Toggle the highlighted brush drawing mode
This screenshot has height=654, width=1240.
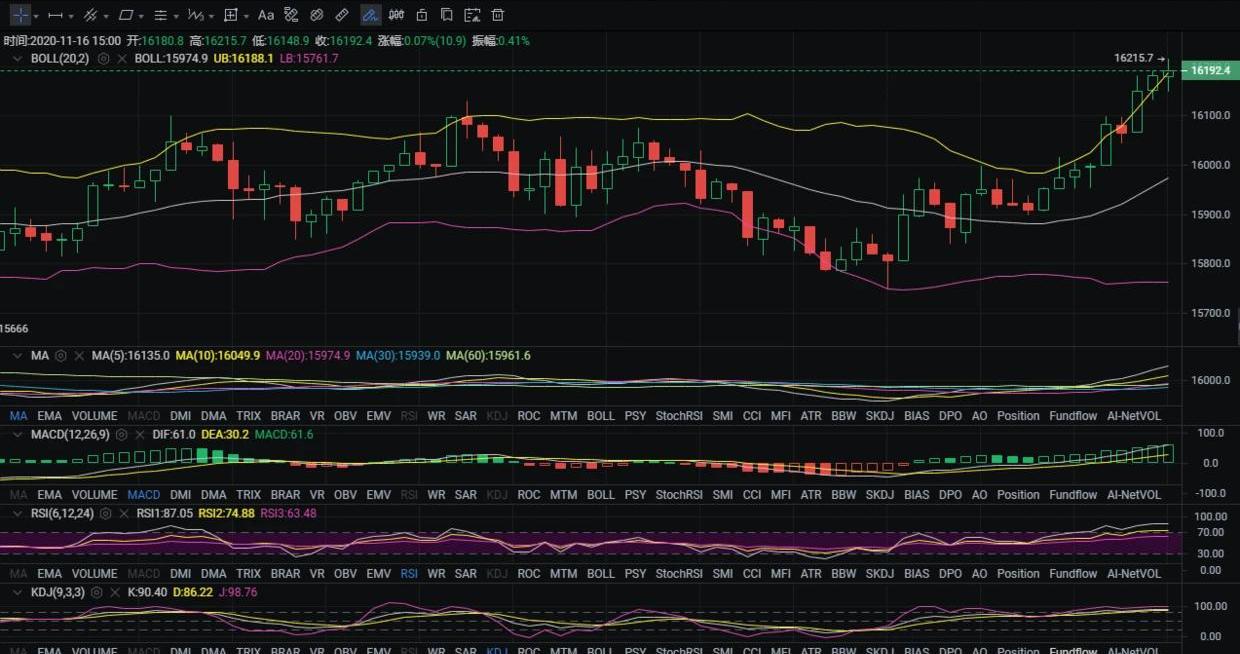click(x=370, y=15)
